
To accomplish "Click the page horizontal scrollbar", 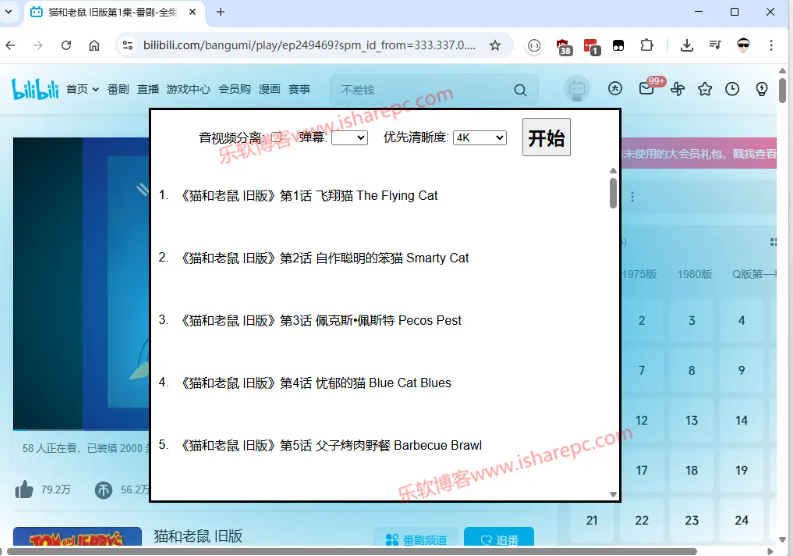I will click(352, 551).
